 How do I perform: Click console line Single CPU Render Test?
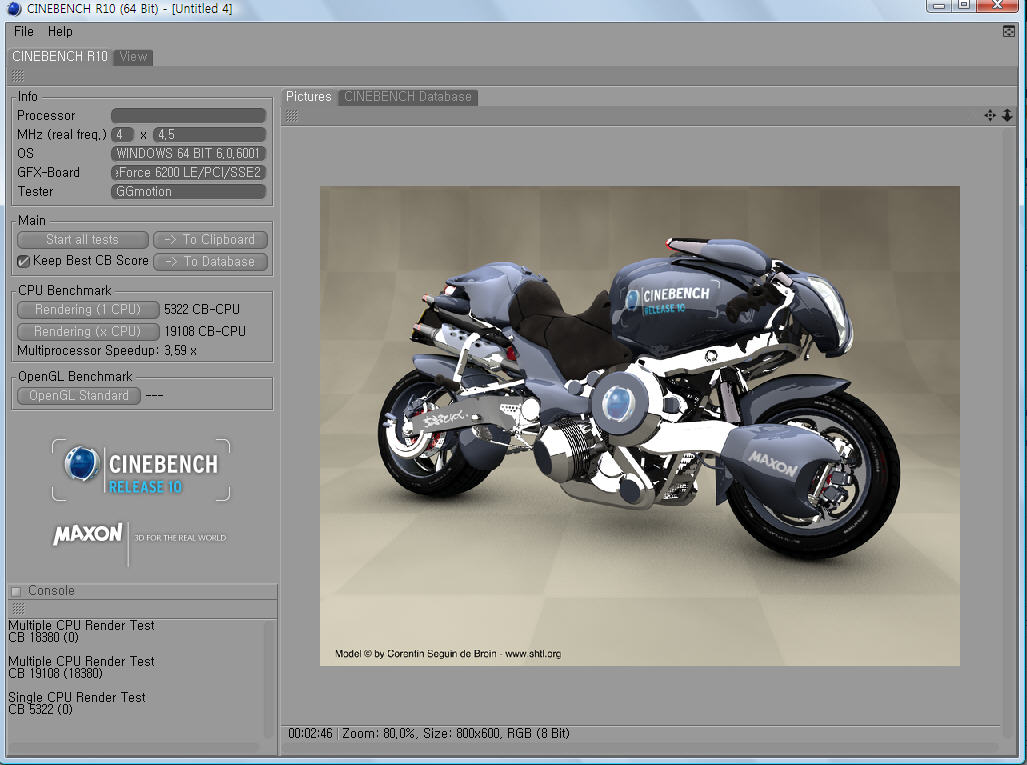[x=77, y=698]
